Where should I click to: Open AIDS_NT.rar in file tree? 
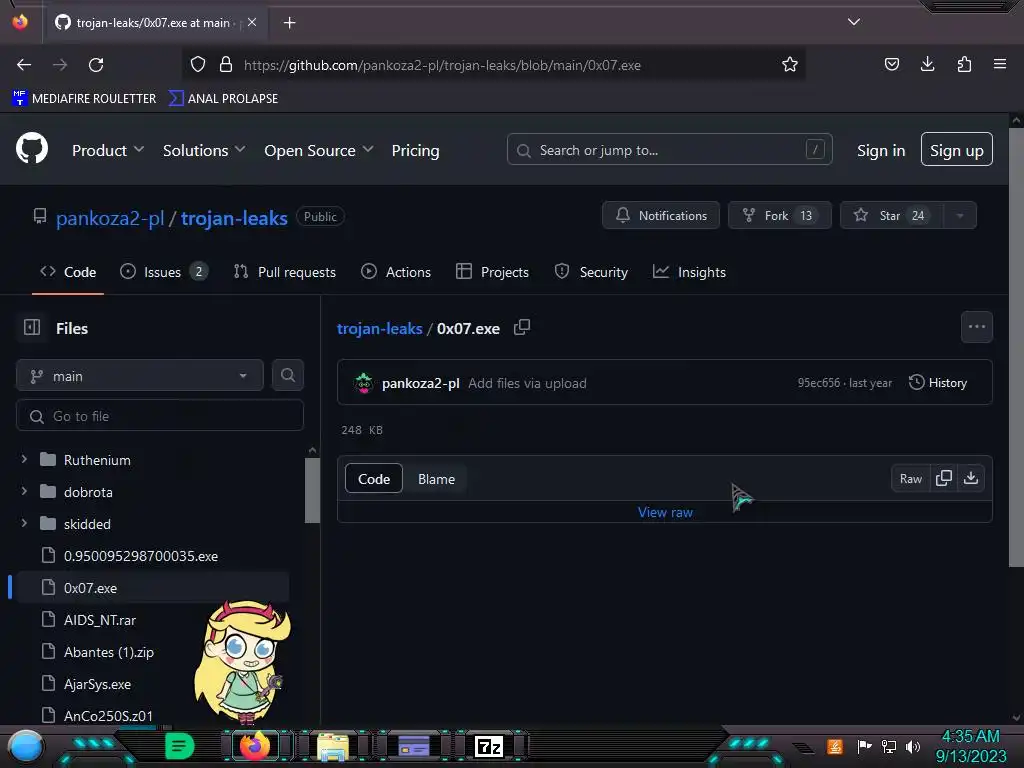(100, 620)
